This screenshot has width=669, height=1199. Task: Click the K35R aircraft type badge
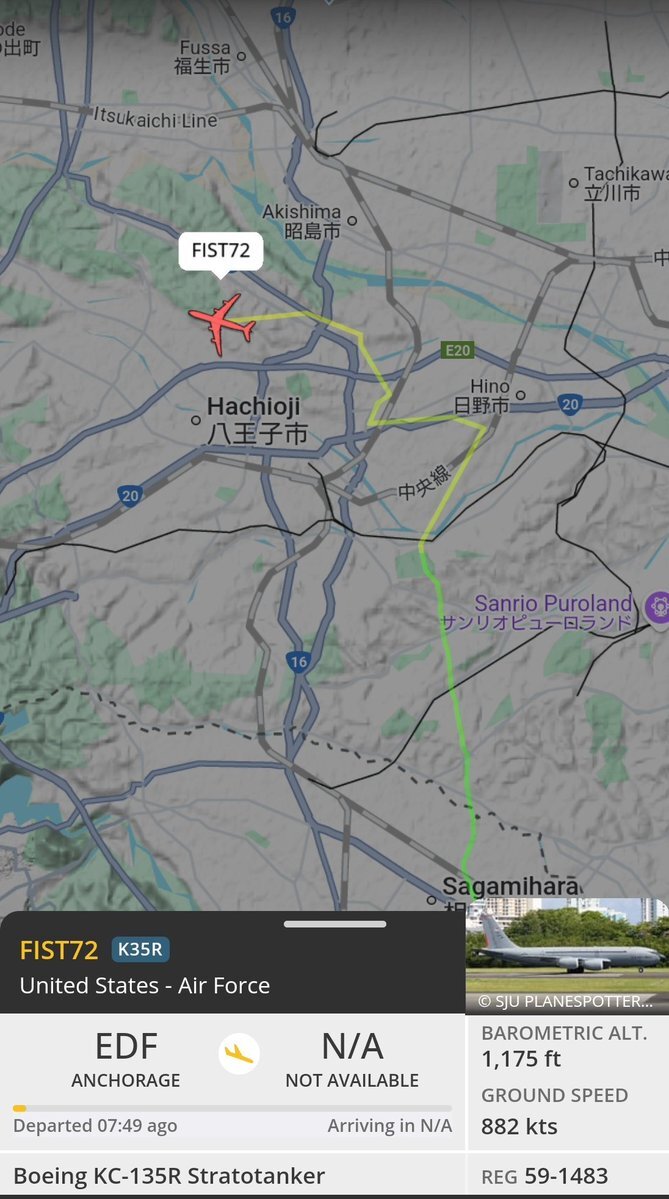coord(141,950)
